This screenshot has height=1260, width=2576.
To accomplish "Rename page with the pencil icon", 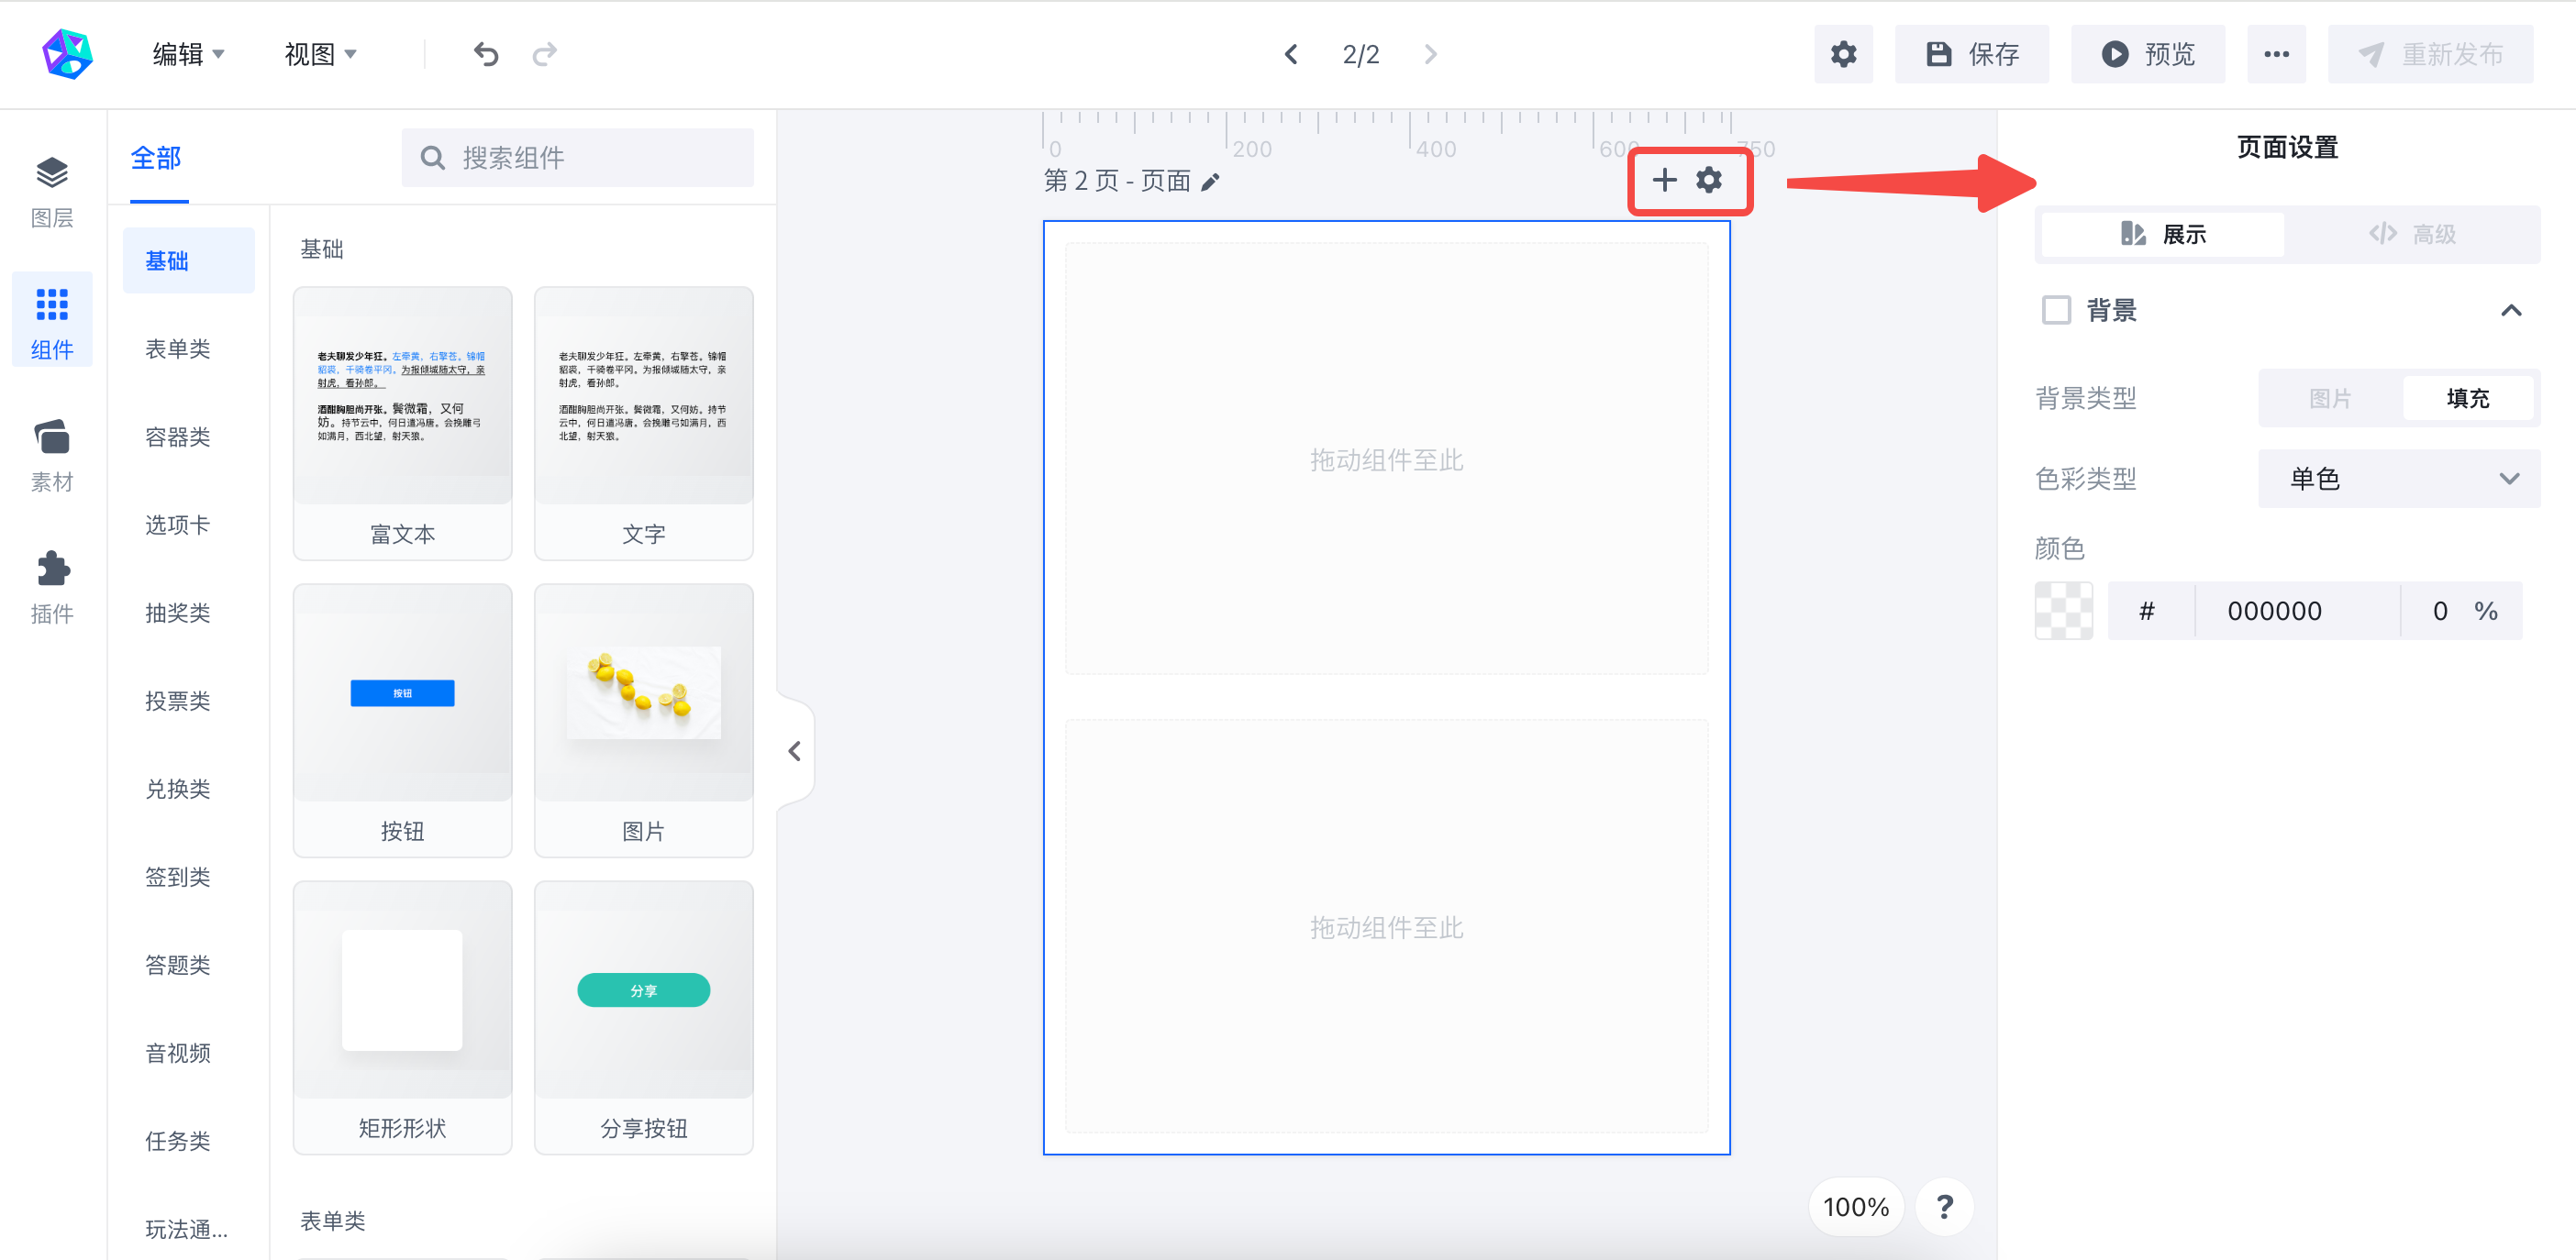I will pyautogui.click(x=1210, y=182).
